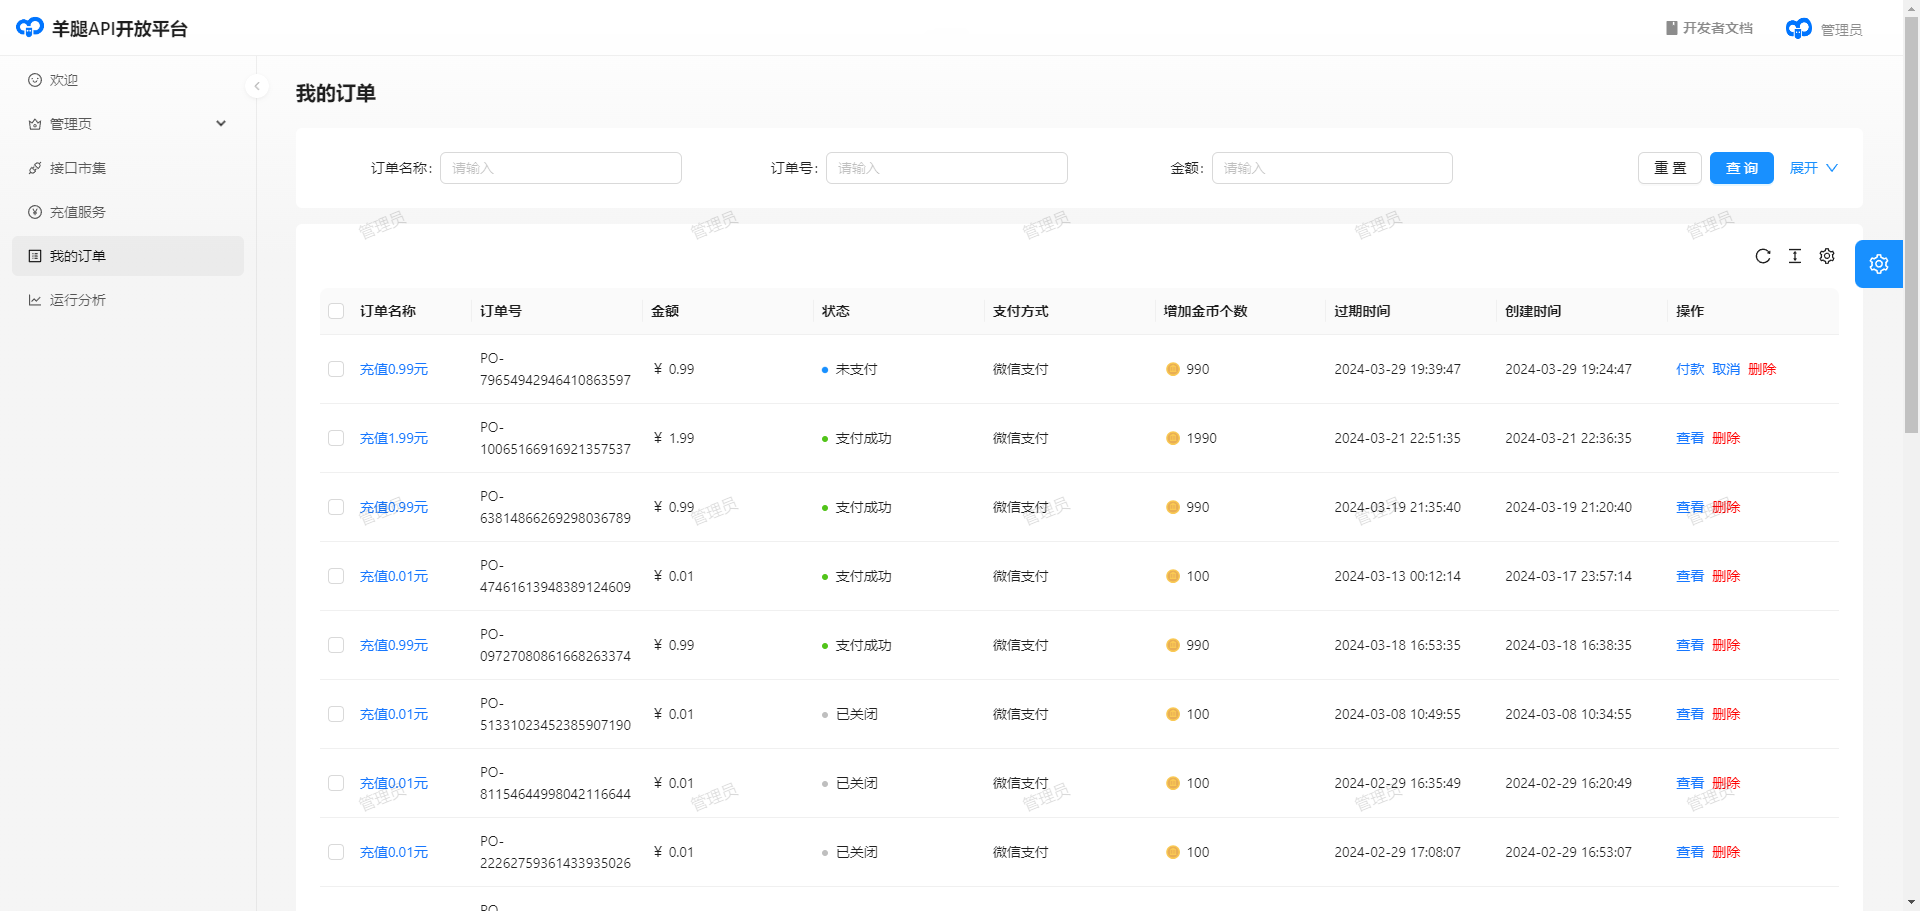Image resolution: width=1920 pixels, height=911 pixels.
Task: Click 付款 for the unpaid order
Action: [1689, 369]
